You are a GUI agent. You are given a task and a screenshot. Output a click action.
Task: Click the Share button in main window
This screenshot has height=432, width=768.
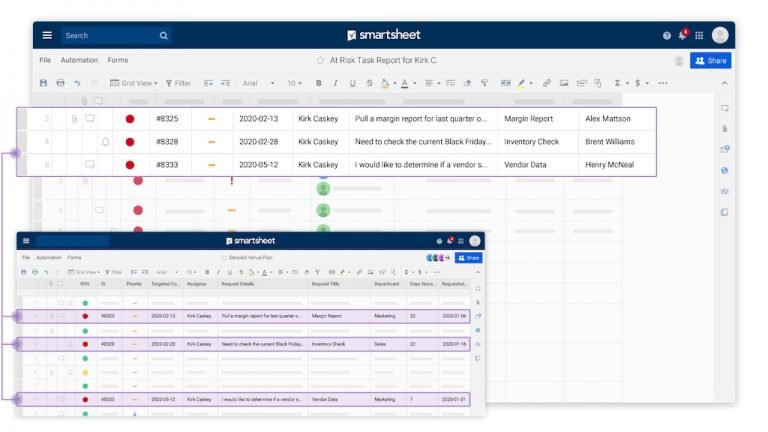click(x=710, y=60)
